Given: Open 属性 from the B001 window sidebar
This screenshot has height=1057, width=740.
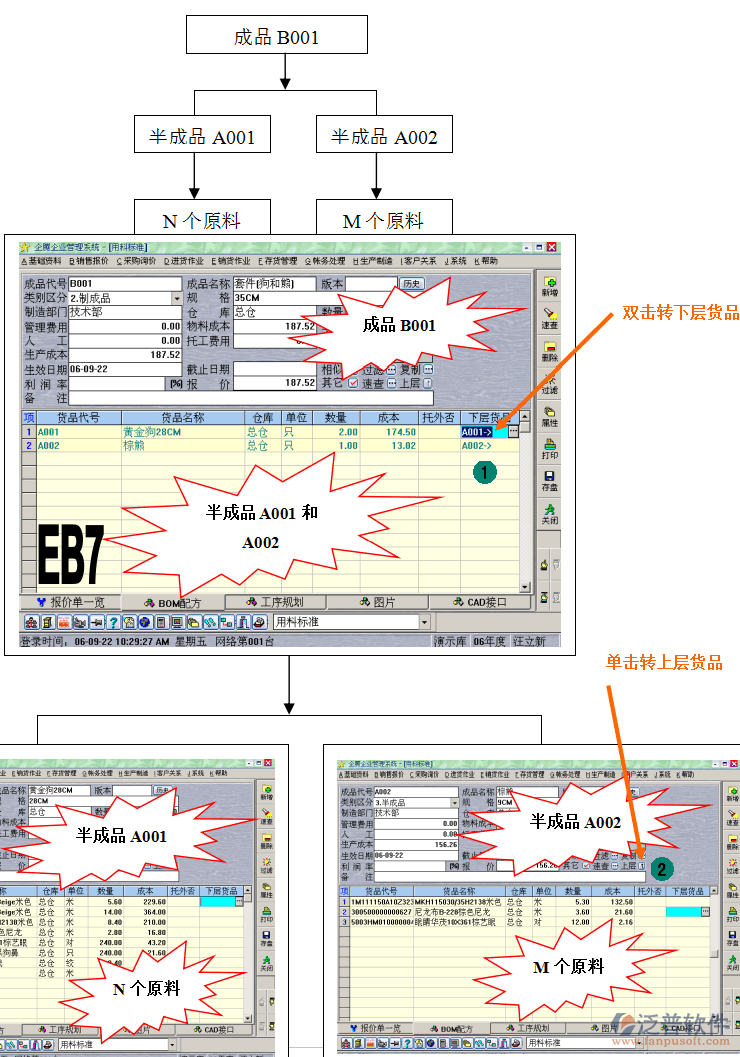Looking at the screenshot, I should pyautogui.click(x=549, y=416).
